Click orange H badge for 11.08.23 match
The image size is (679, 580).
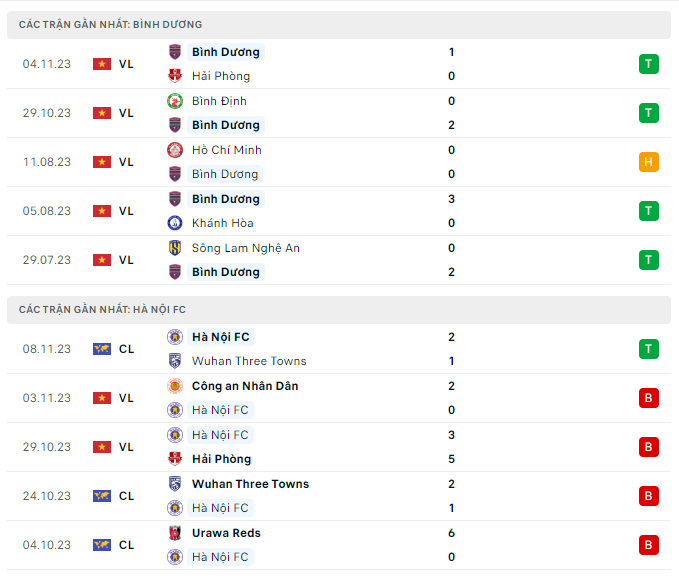pyautogui.click(x=649, y=162)
